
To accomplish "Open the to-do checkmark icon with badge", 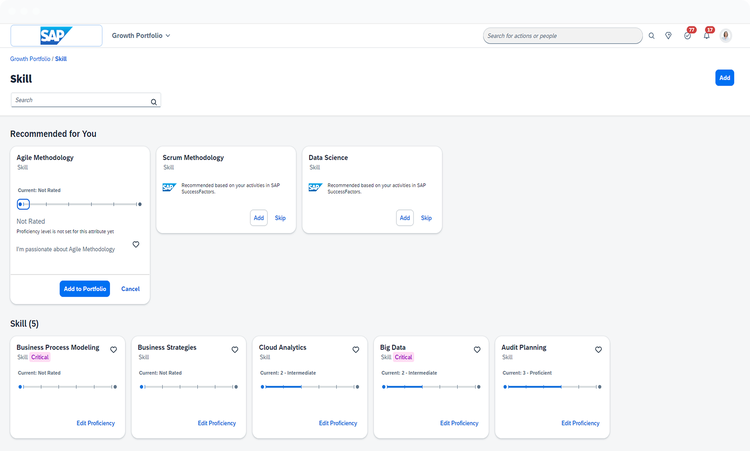I will pos(688,34).
